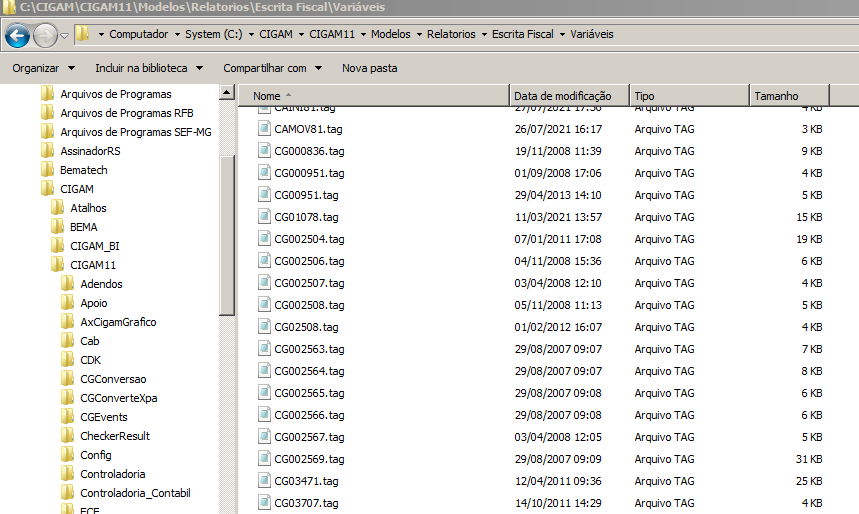Select the CDK folder icon
The height and width of the screenshot is (514, 859).
[68, 359]
